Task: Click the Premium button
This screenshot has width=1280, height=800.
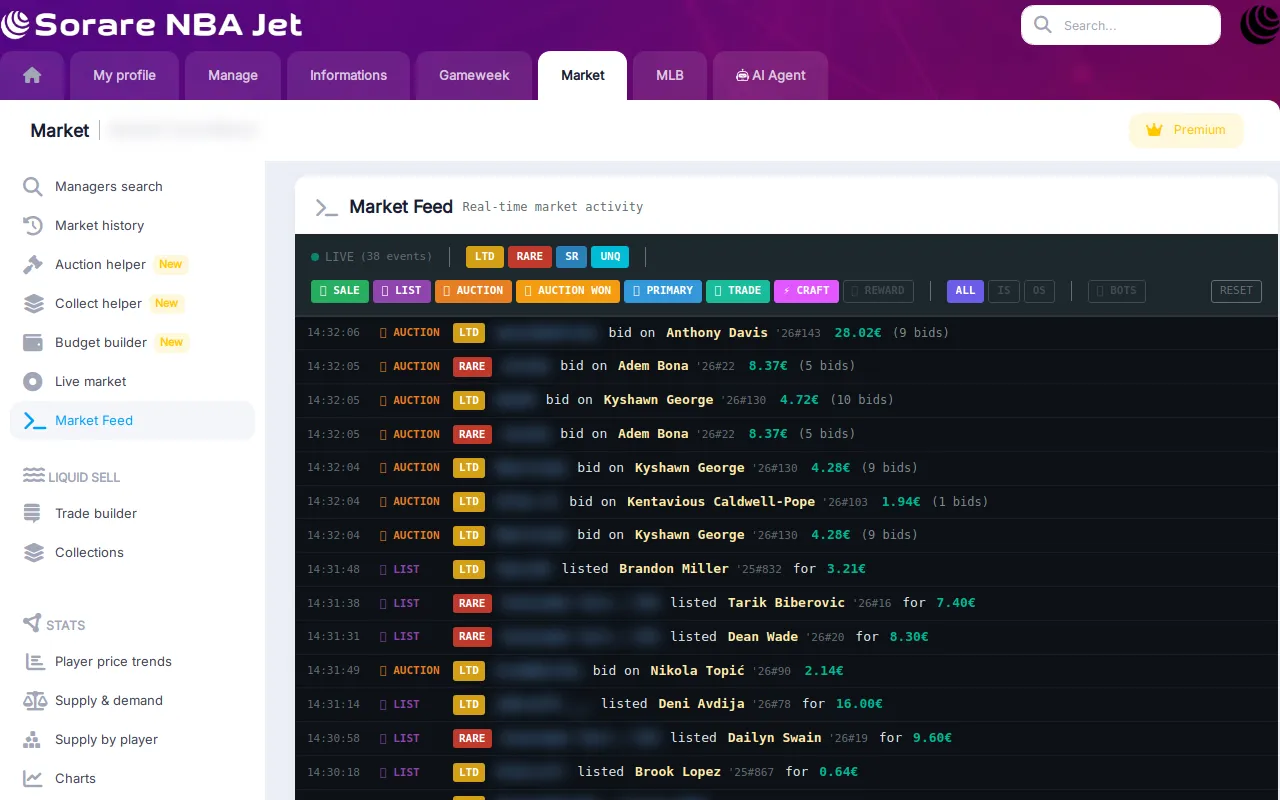Action: pyautogui.click(x=1186, y=130)
